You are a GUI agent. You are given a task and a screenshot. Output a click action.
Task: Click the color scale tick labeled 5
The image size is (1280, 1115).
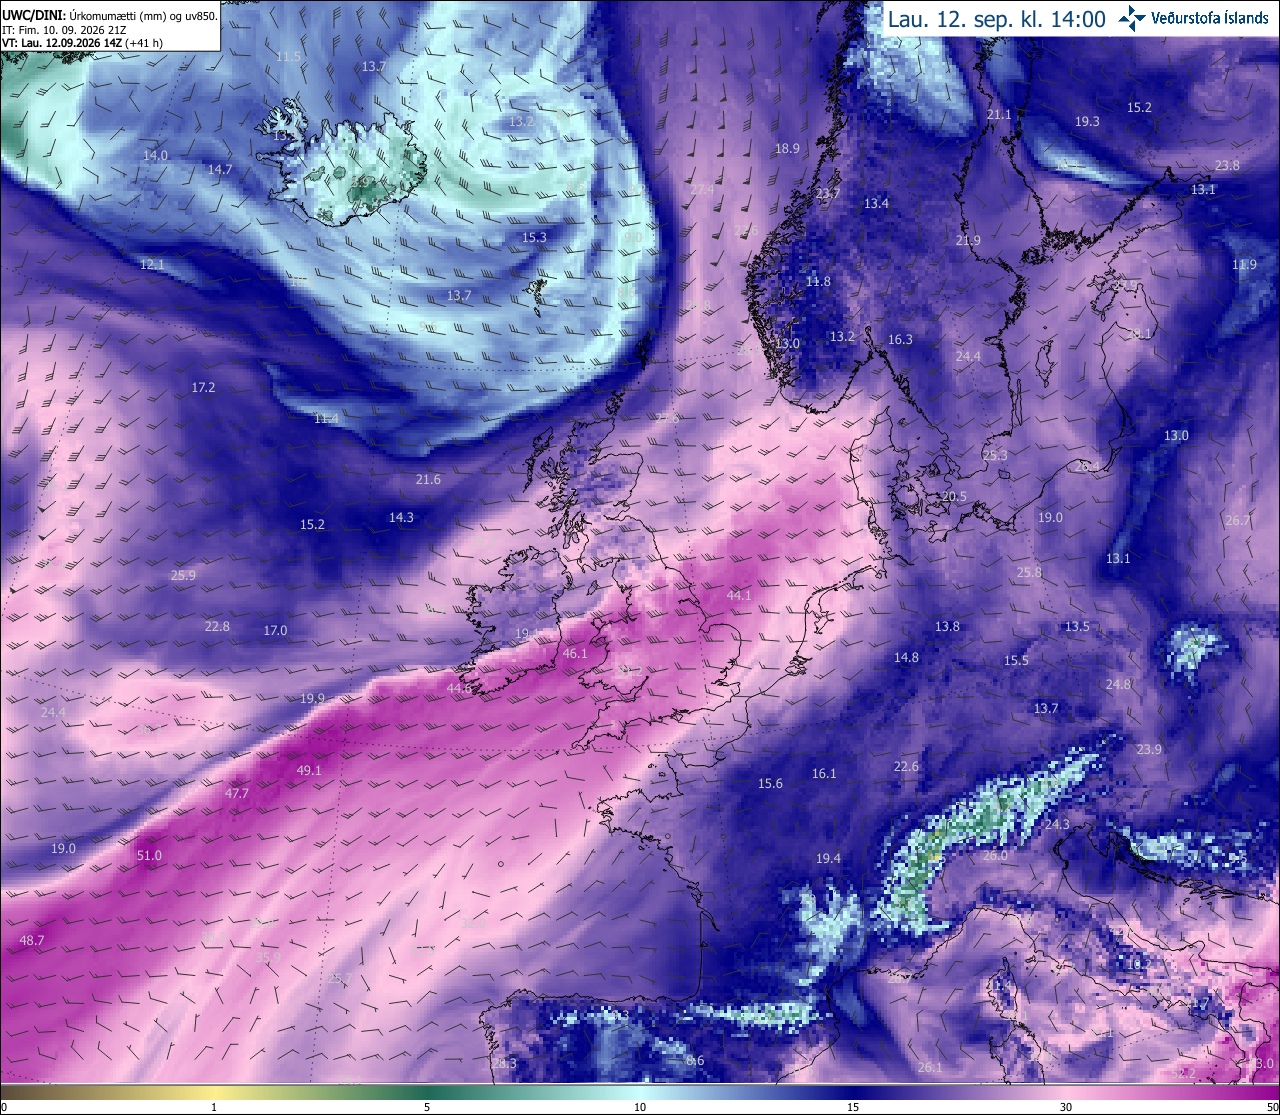point(427,1107)
